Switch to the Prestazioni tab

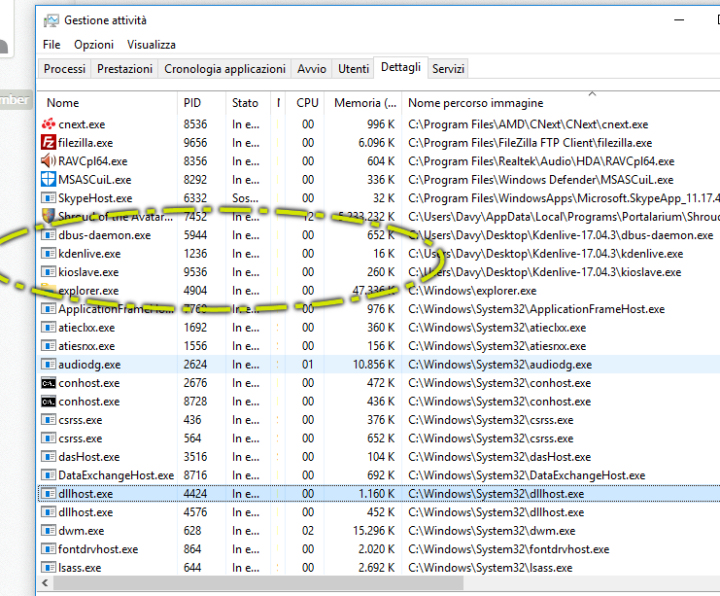point(124,69)
